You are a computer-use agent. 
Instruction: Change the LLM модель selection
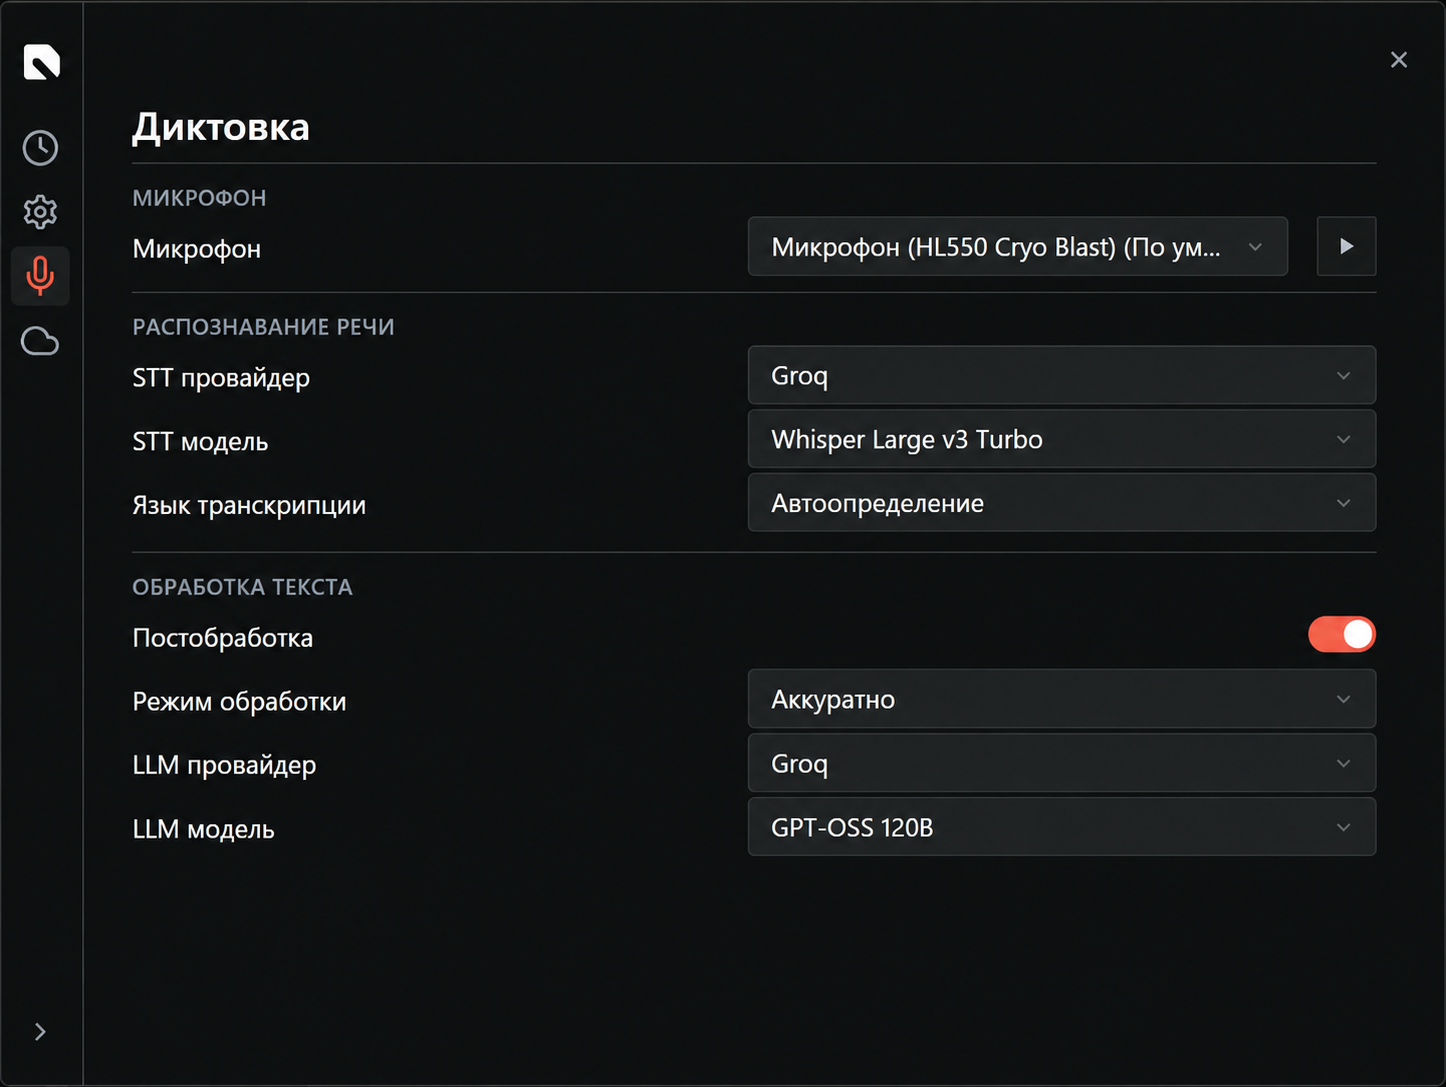(1062, 827)
